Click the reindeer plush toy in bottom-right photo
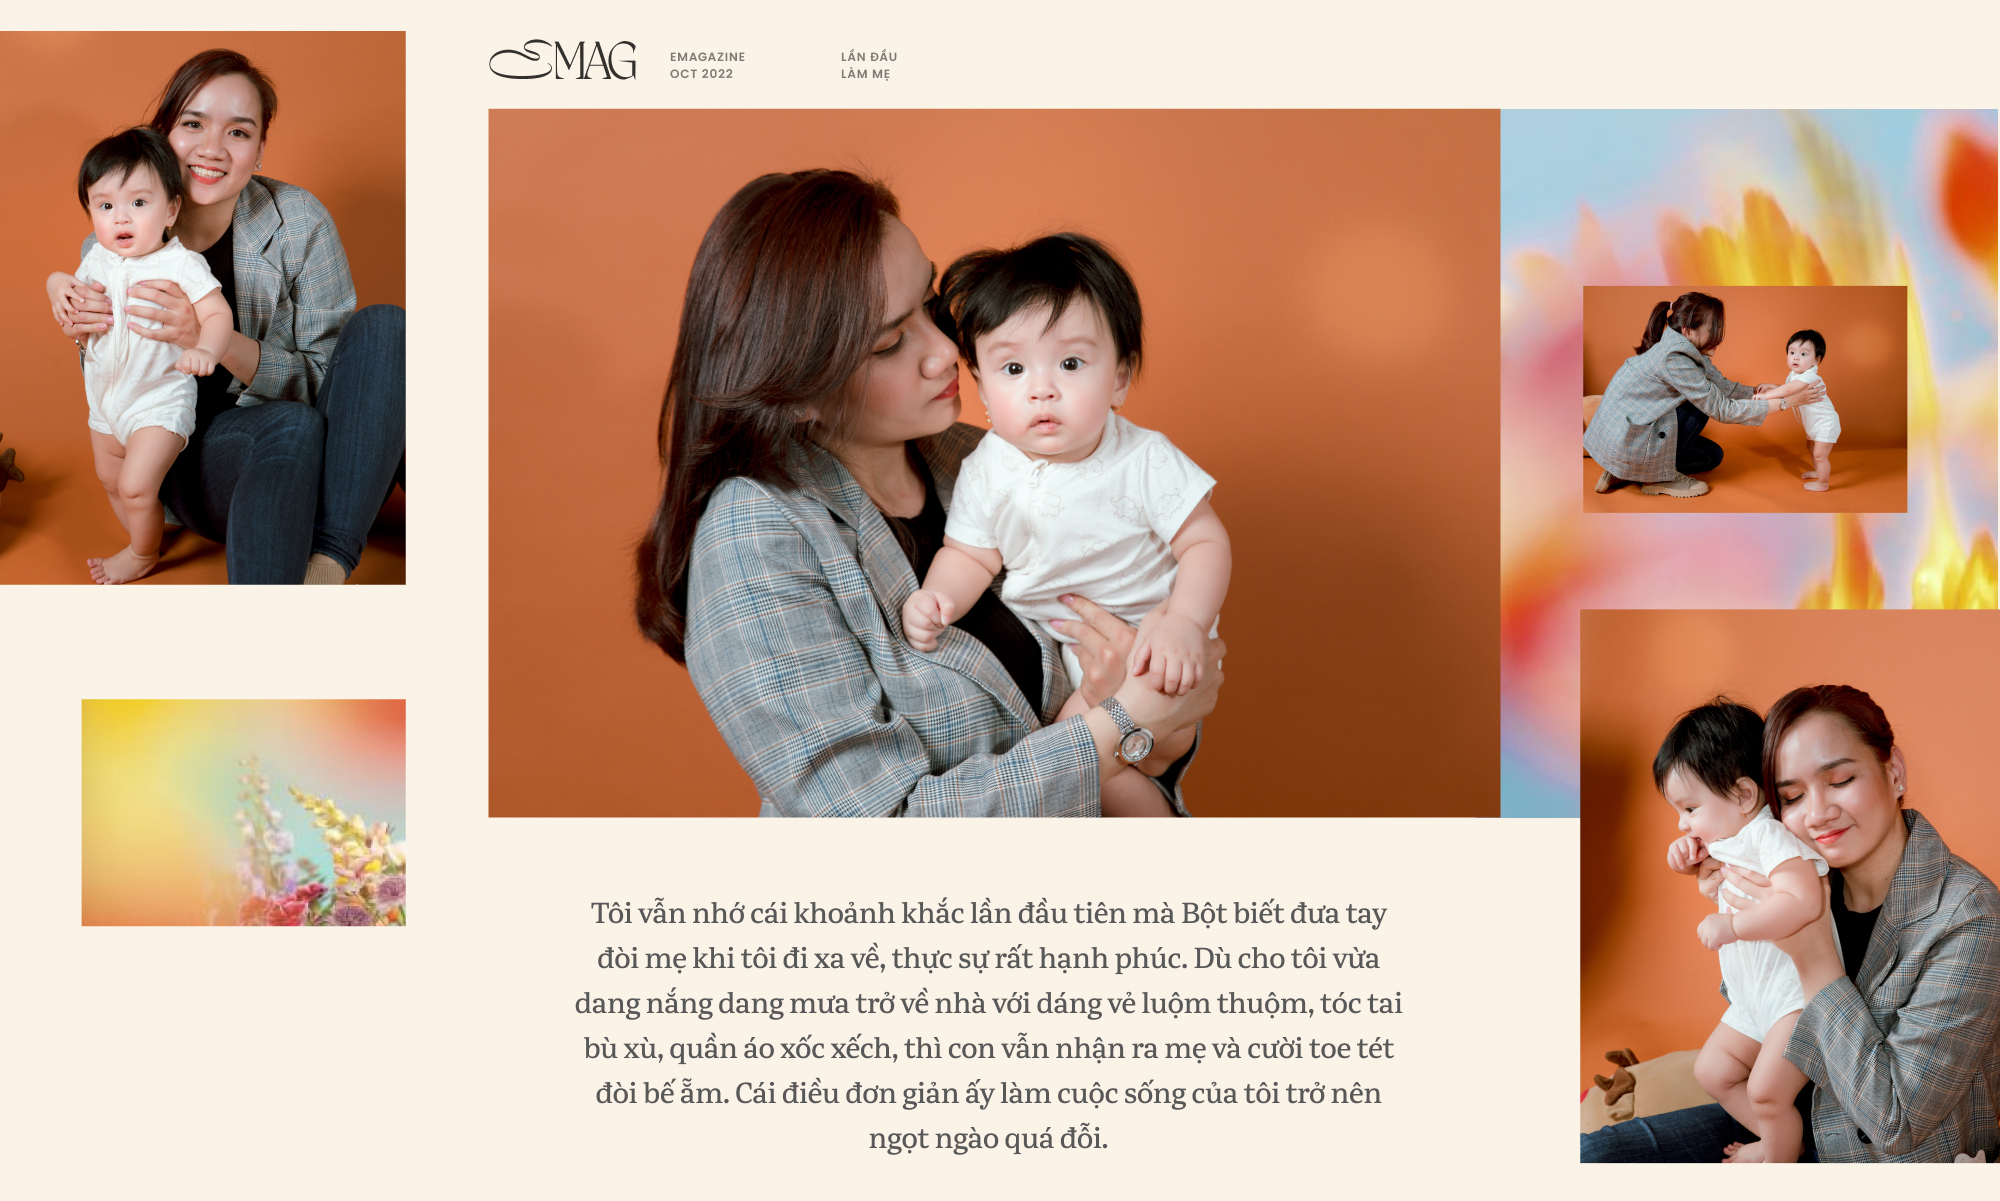This screenshot has height=1201, width=2000. click(1615, 1085)
